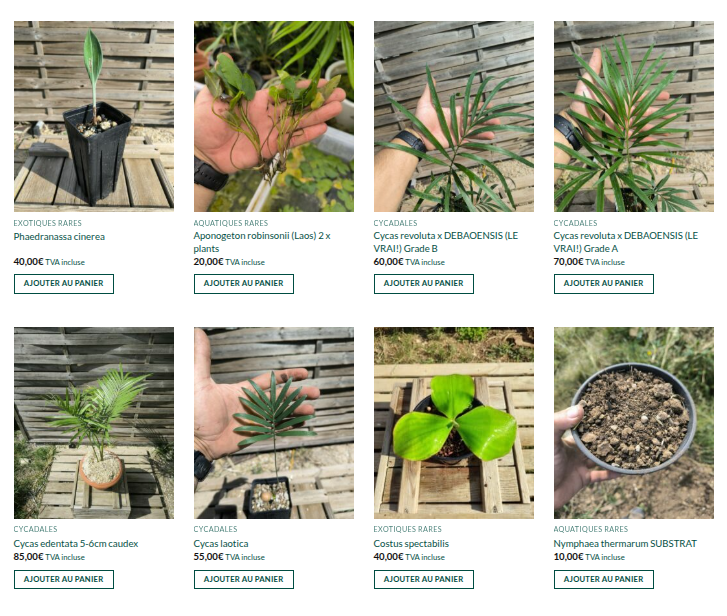The image size is (727, 616).
Task: Go to Aquatiques Rares category above Aponogeton
Action: tap(230, 223)
